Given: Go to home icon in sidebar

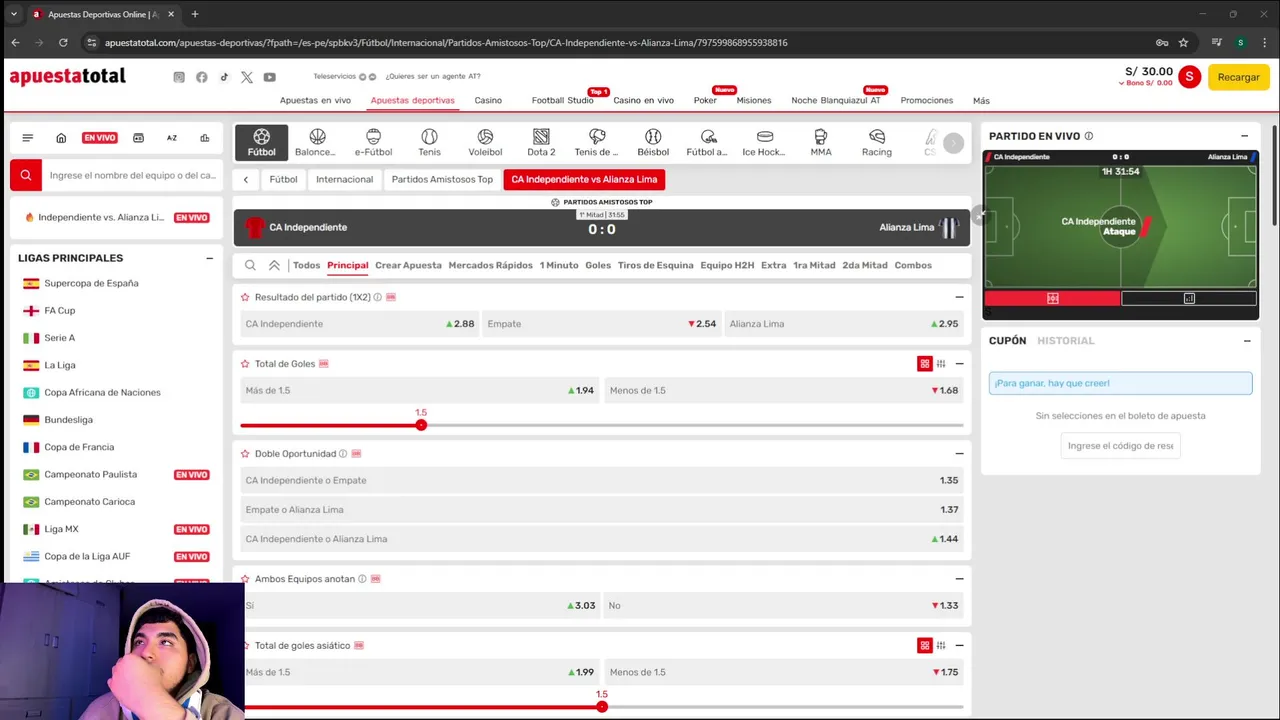Looking at the screenshot, I should click(61, 138).
